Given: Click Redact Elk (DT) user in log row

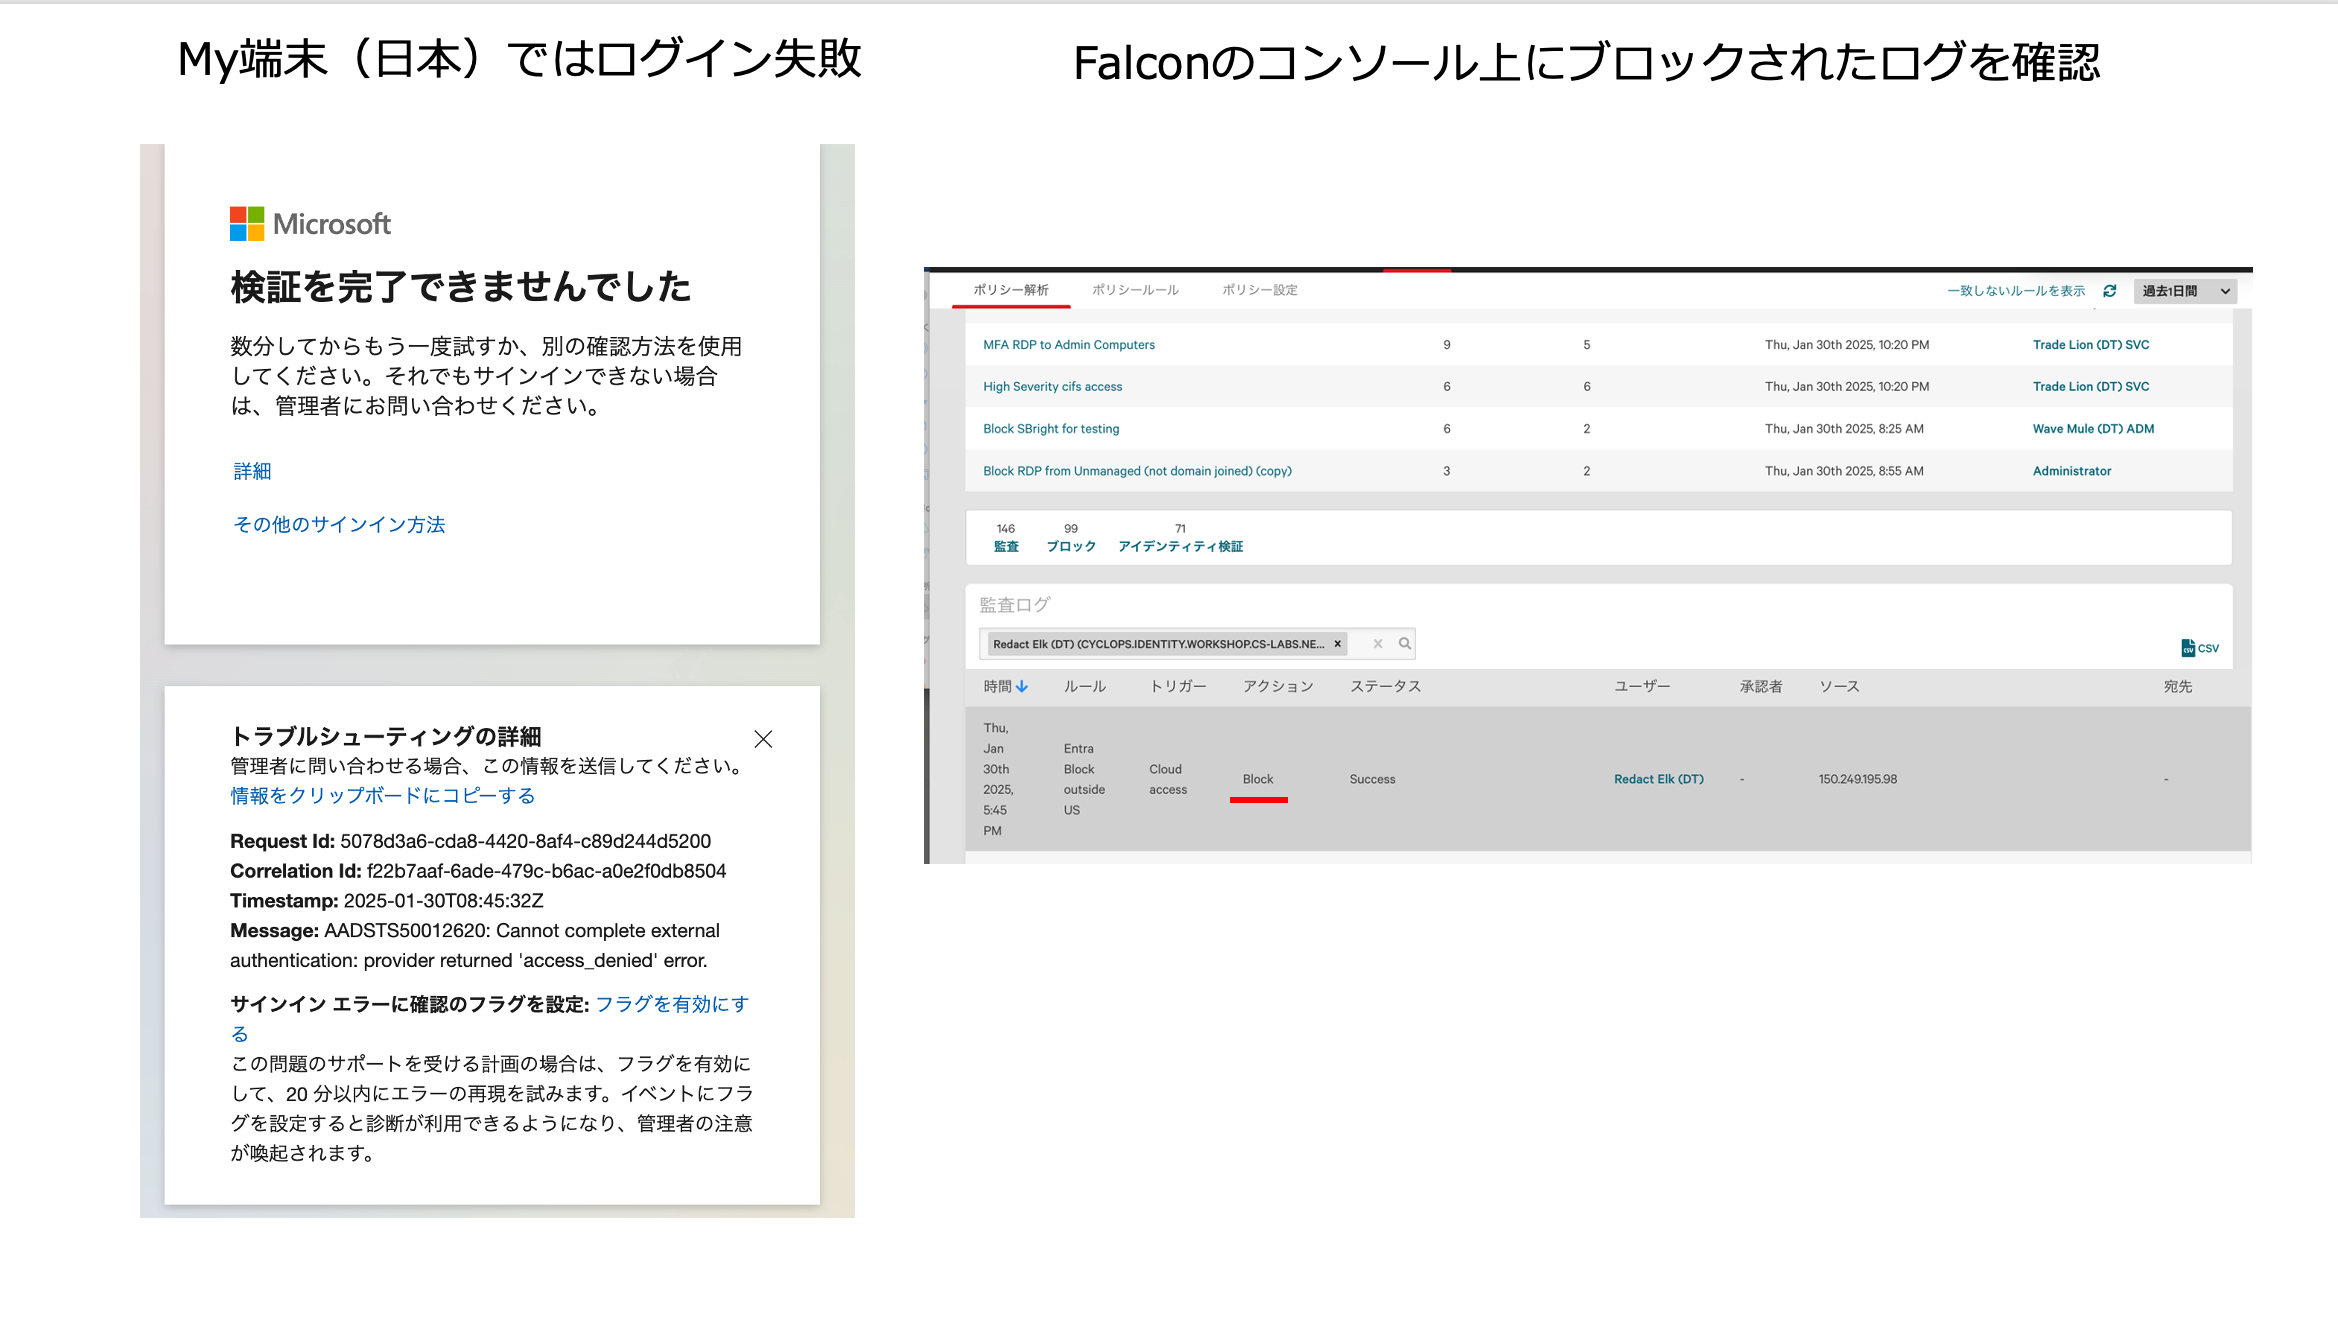Looking at the screenshot, I should pyautogui.click(x=1659, y=779).
